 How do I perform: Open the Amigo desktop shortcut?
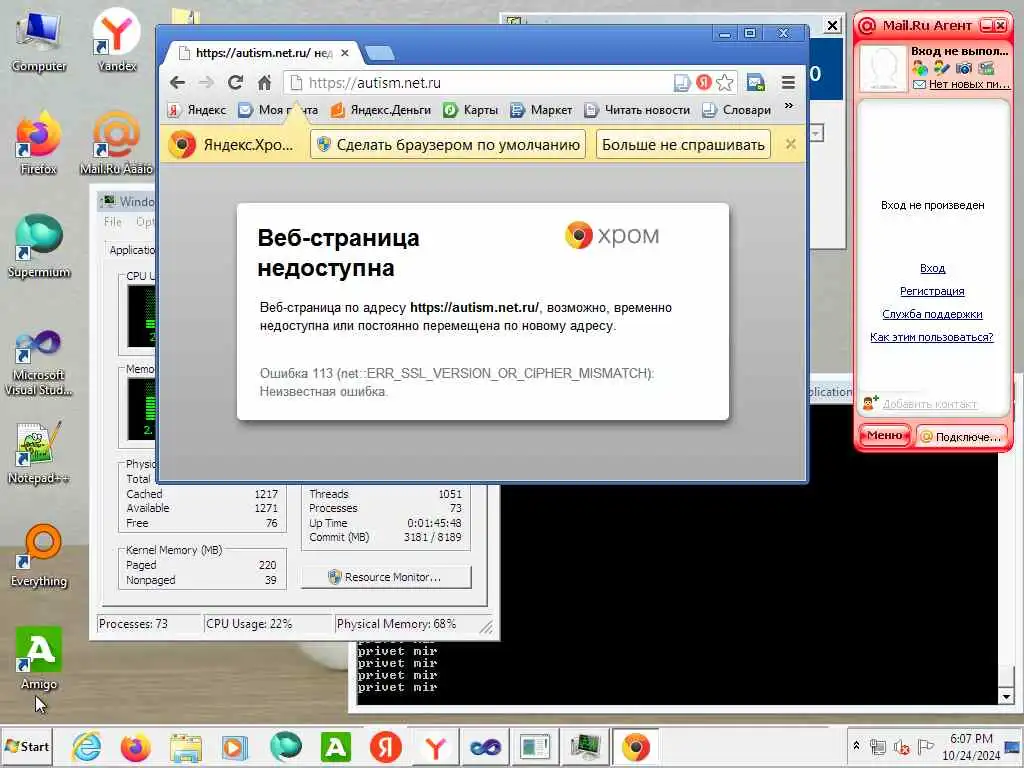[39, 658]
